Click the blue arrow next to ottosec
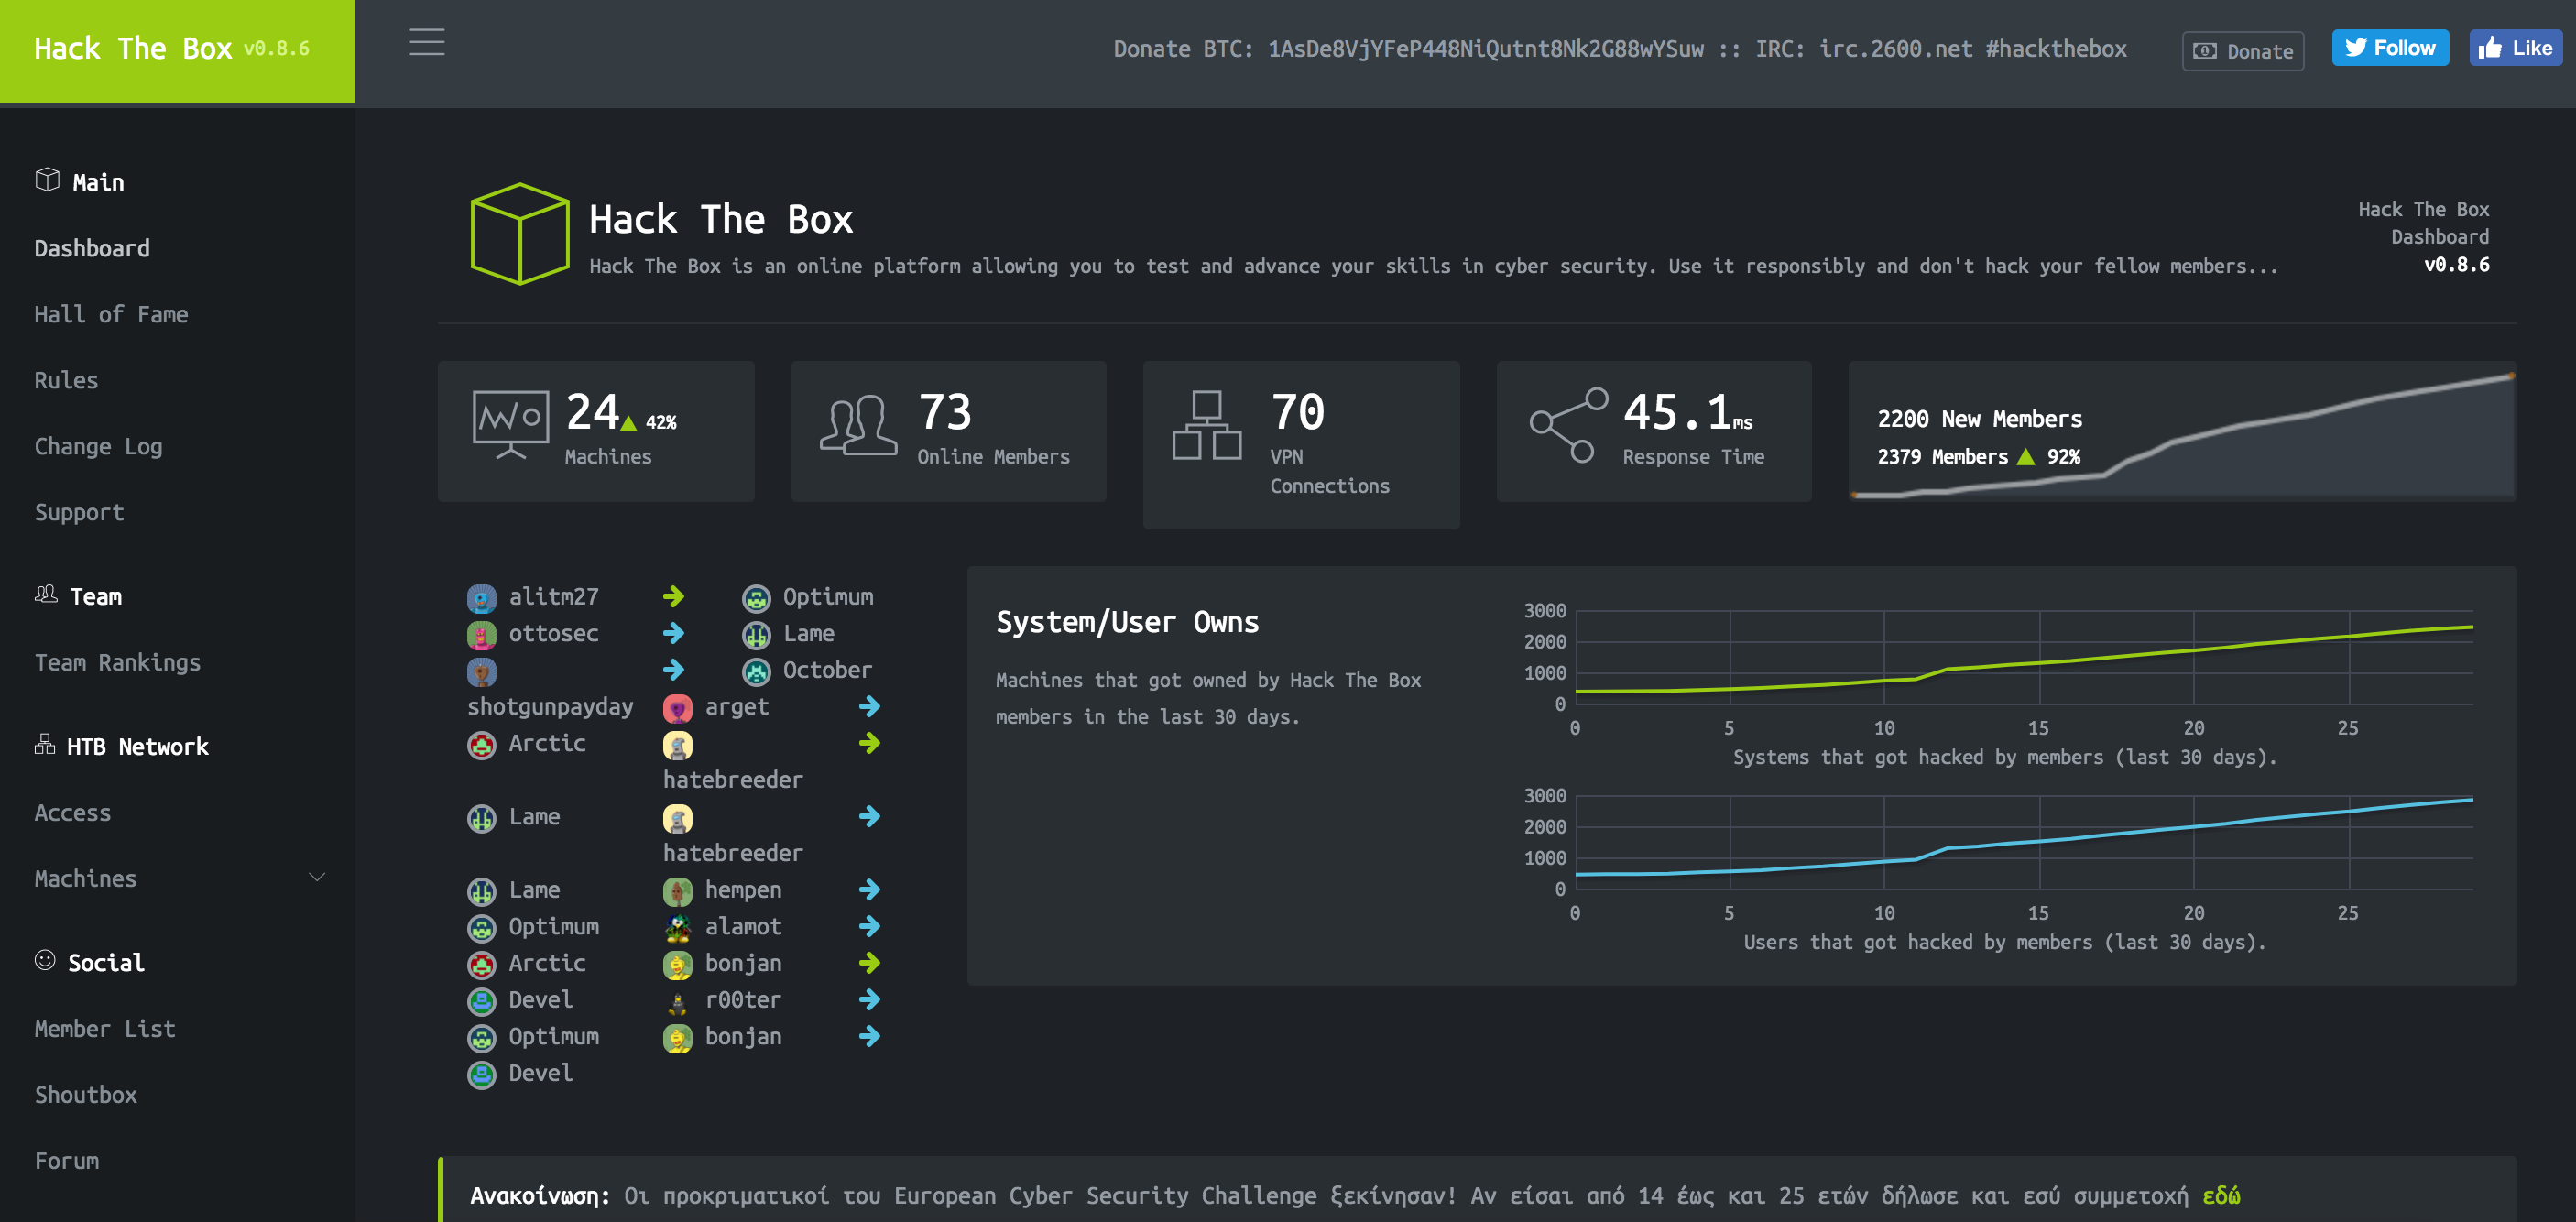Screen dimensions: 2576x1222 coord(673,634)
